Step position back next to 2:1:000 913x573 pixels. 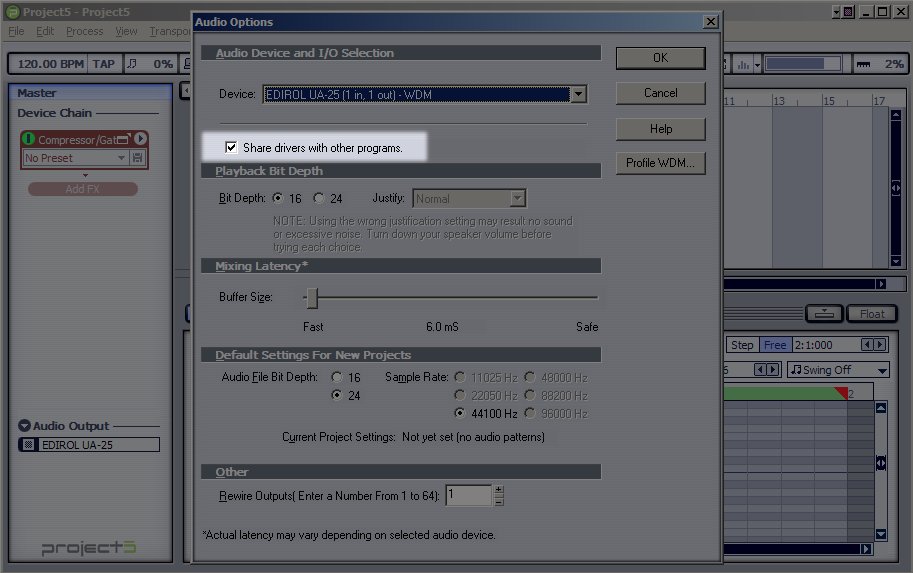(867, 345)
